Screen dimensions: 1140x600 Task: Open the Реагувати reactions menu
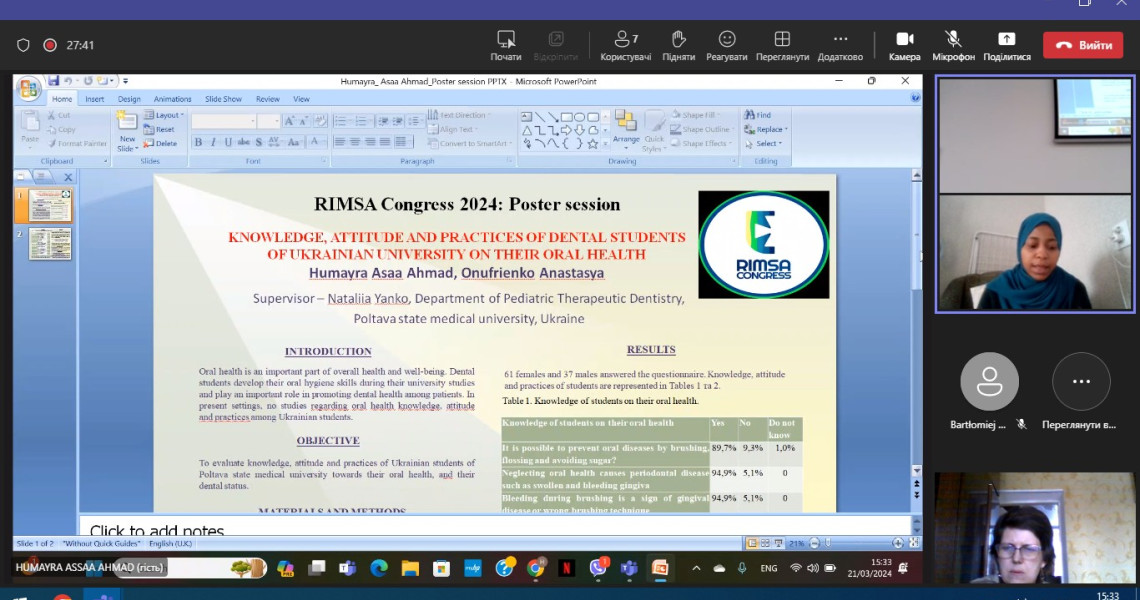726,45
